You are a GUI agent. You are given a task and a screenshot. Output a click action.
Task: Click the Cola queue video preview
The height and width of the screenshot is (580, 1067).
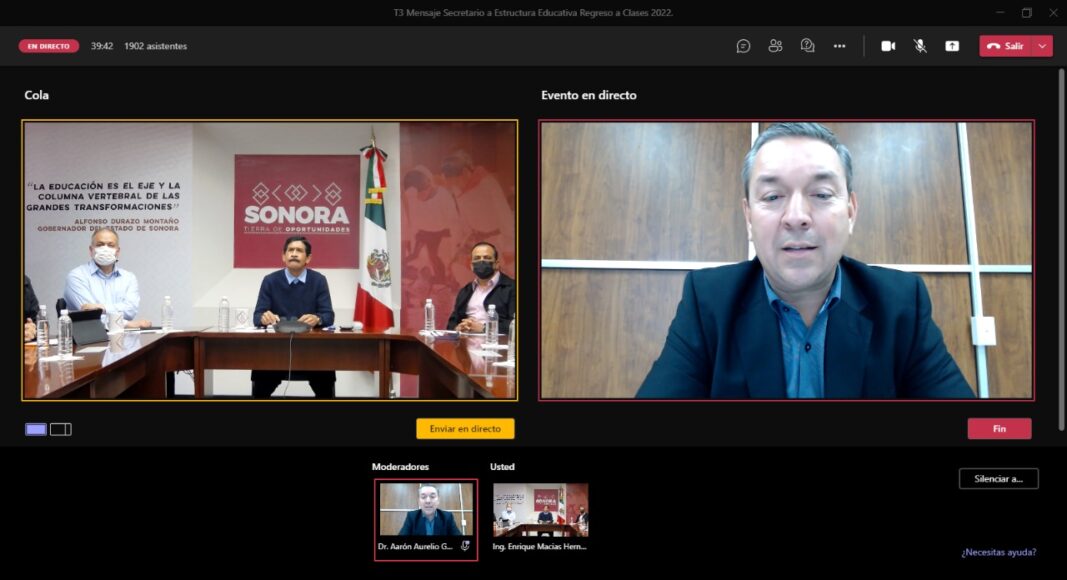[269, 260]
